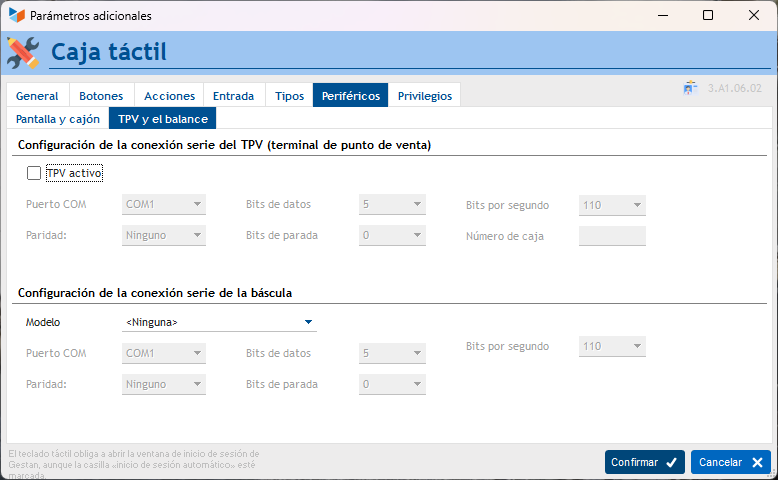Open the TPV Puerto COM dropdown
Viewport: 778px width, 480px height.
(164, 205)
